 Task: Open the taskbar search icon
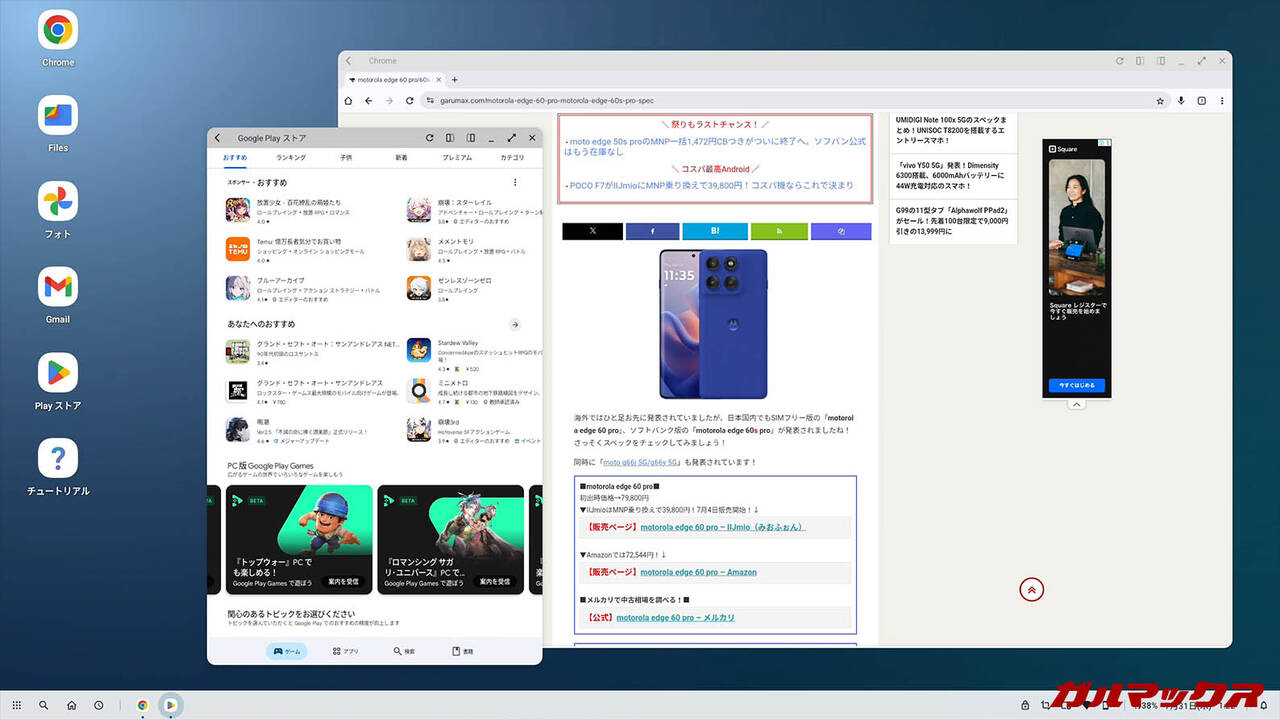[x=43, y=705]
